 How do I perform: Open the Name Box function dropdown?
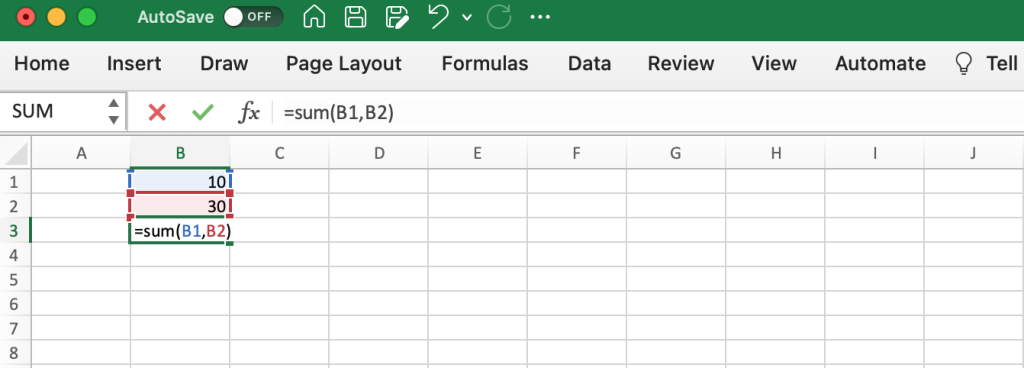(x=114, y=112)
